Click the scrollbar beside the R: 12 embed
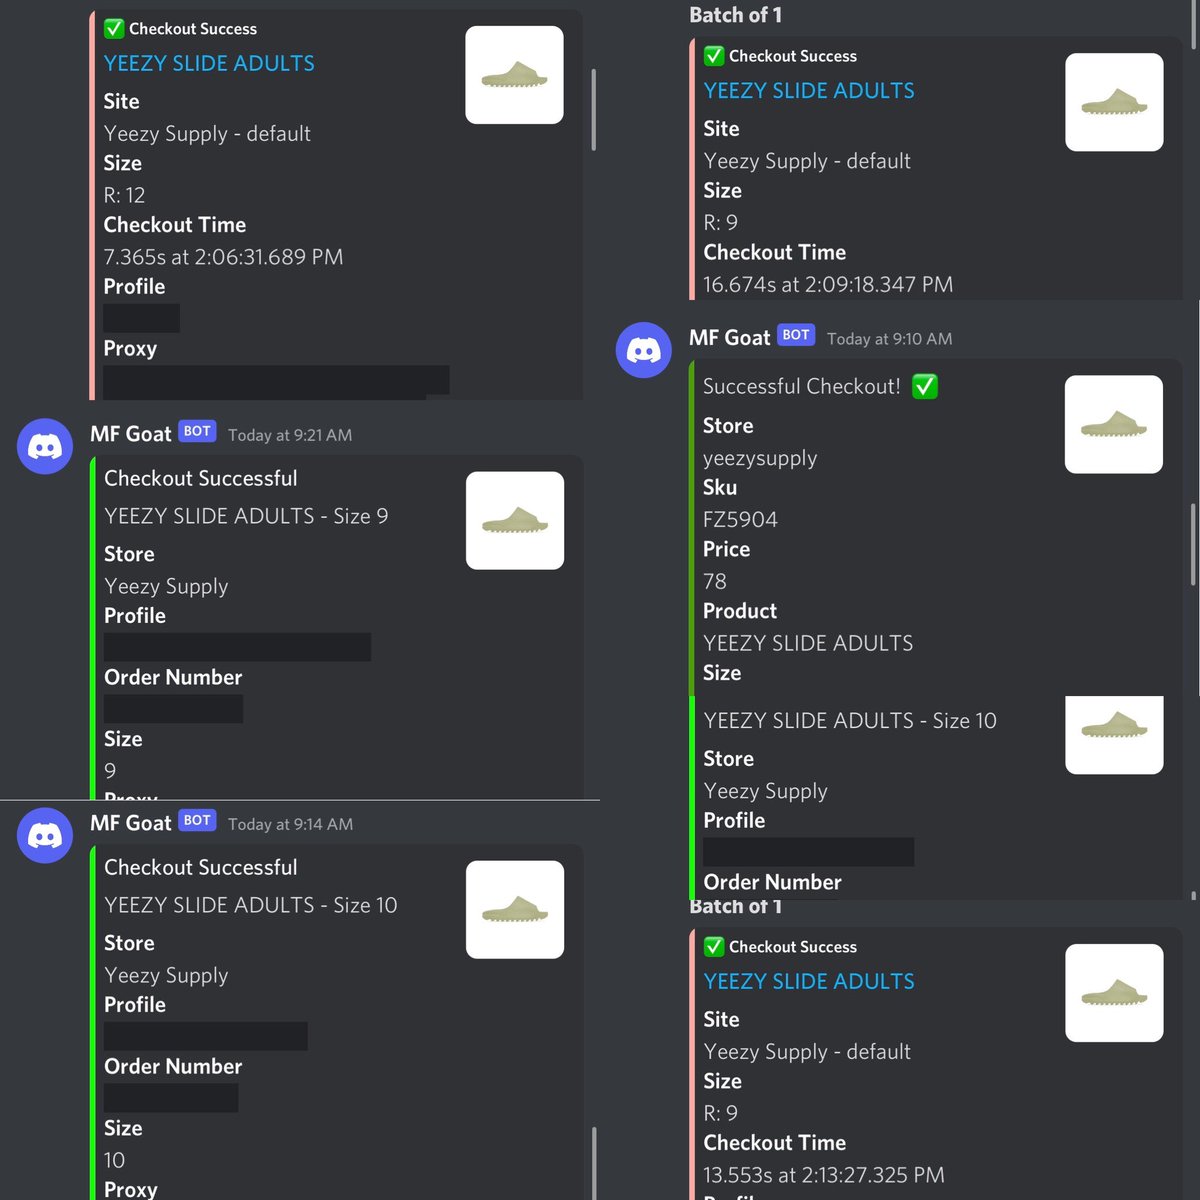This screenshot has height=1200, width=1200. 593,110
